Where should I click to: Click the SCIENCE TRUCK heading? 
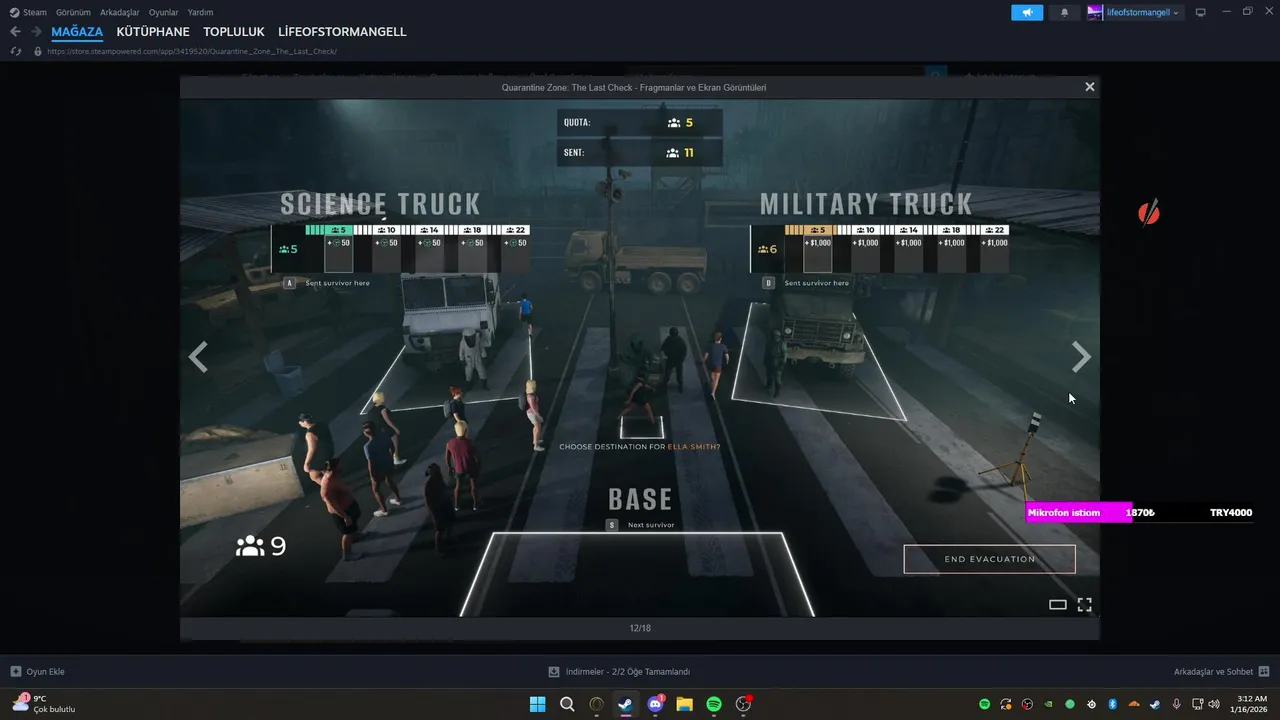pyautogui.click(x=381, y=204)
